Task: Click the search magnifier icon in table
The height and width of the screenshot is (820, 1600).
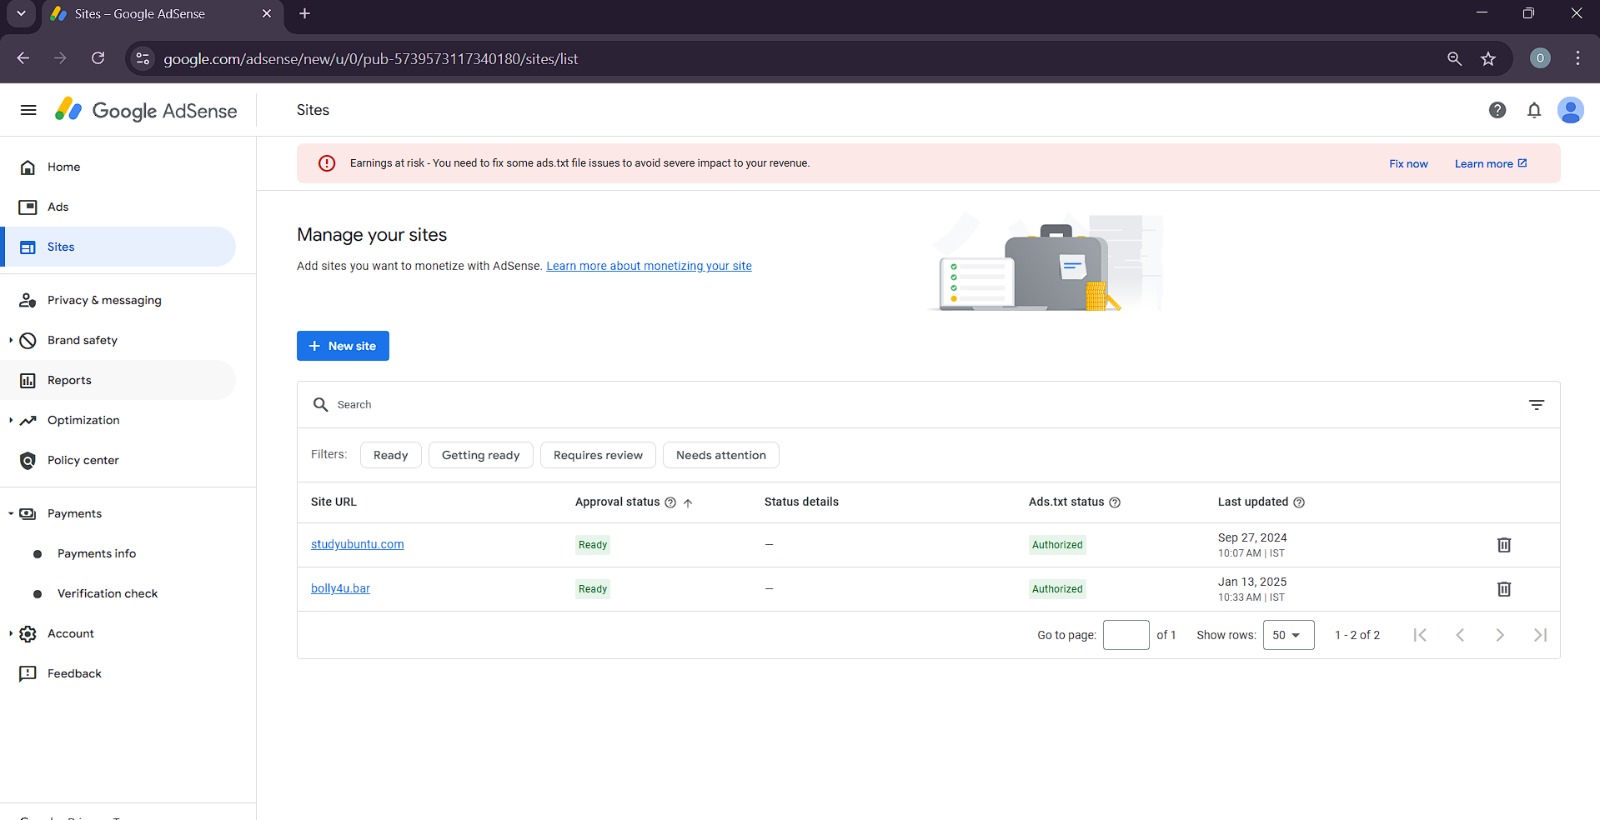Action: pyautogui.click(x=321, y=404)
